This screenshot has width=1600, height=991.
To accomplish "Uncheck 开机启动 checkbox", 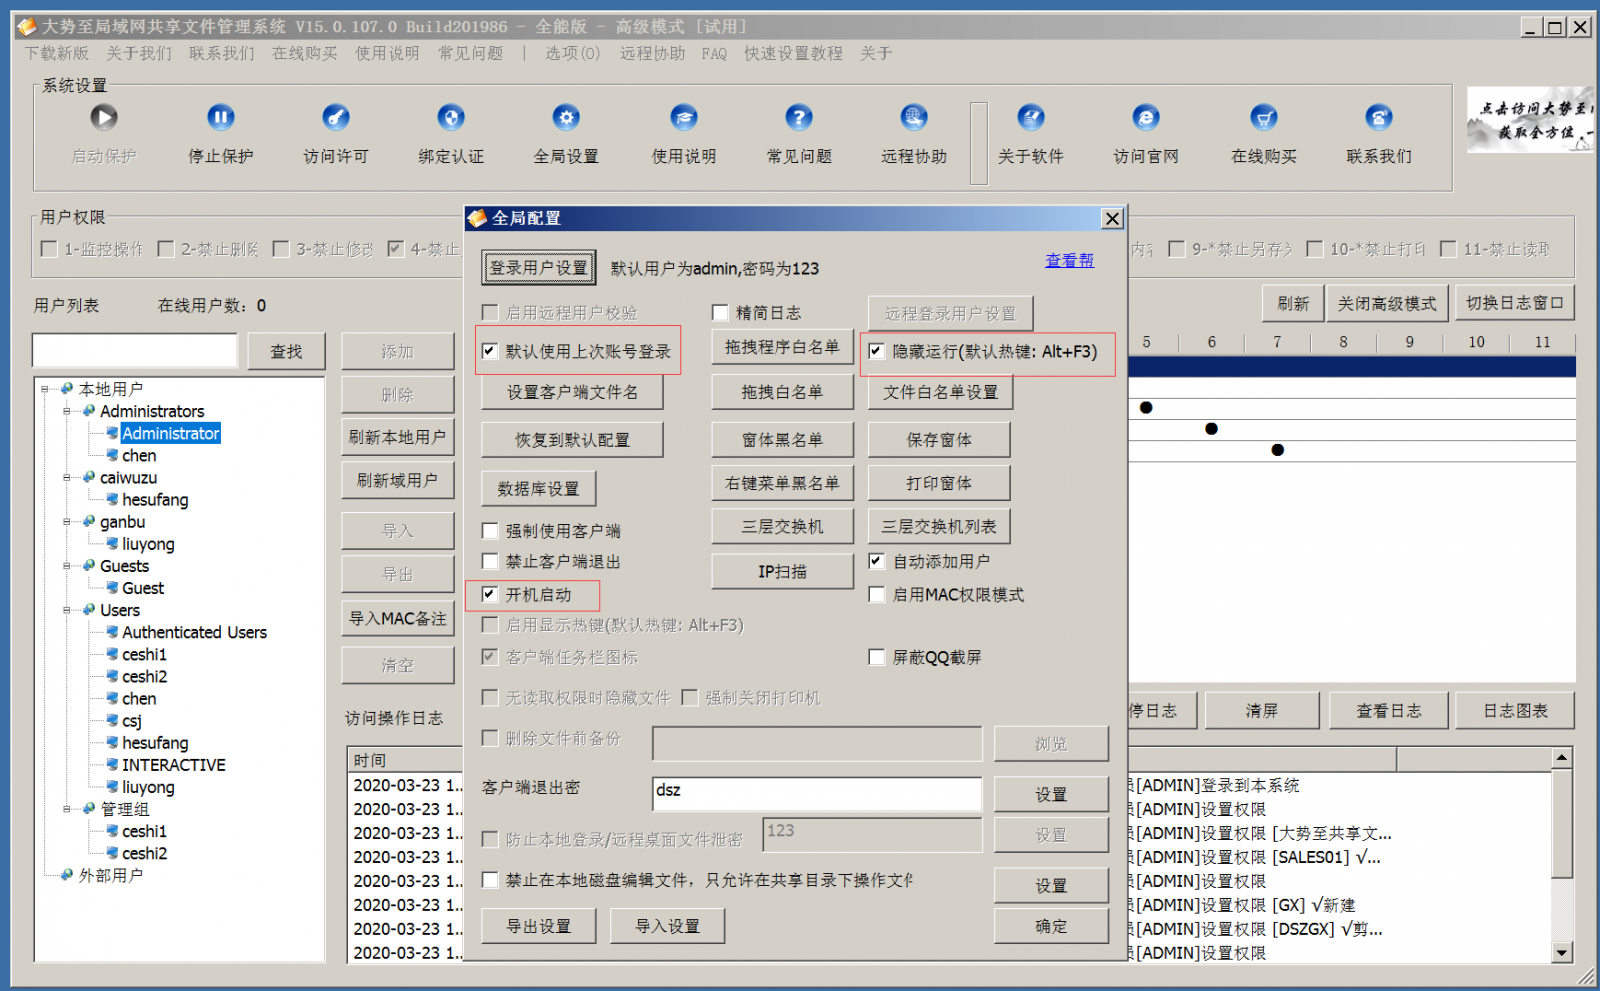I will pos(490,594).
